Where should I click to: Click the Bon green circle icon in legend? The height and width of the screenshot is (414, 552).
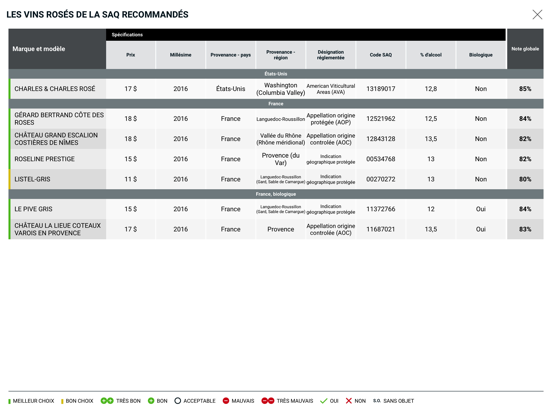pos(151,401)
